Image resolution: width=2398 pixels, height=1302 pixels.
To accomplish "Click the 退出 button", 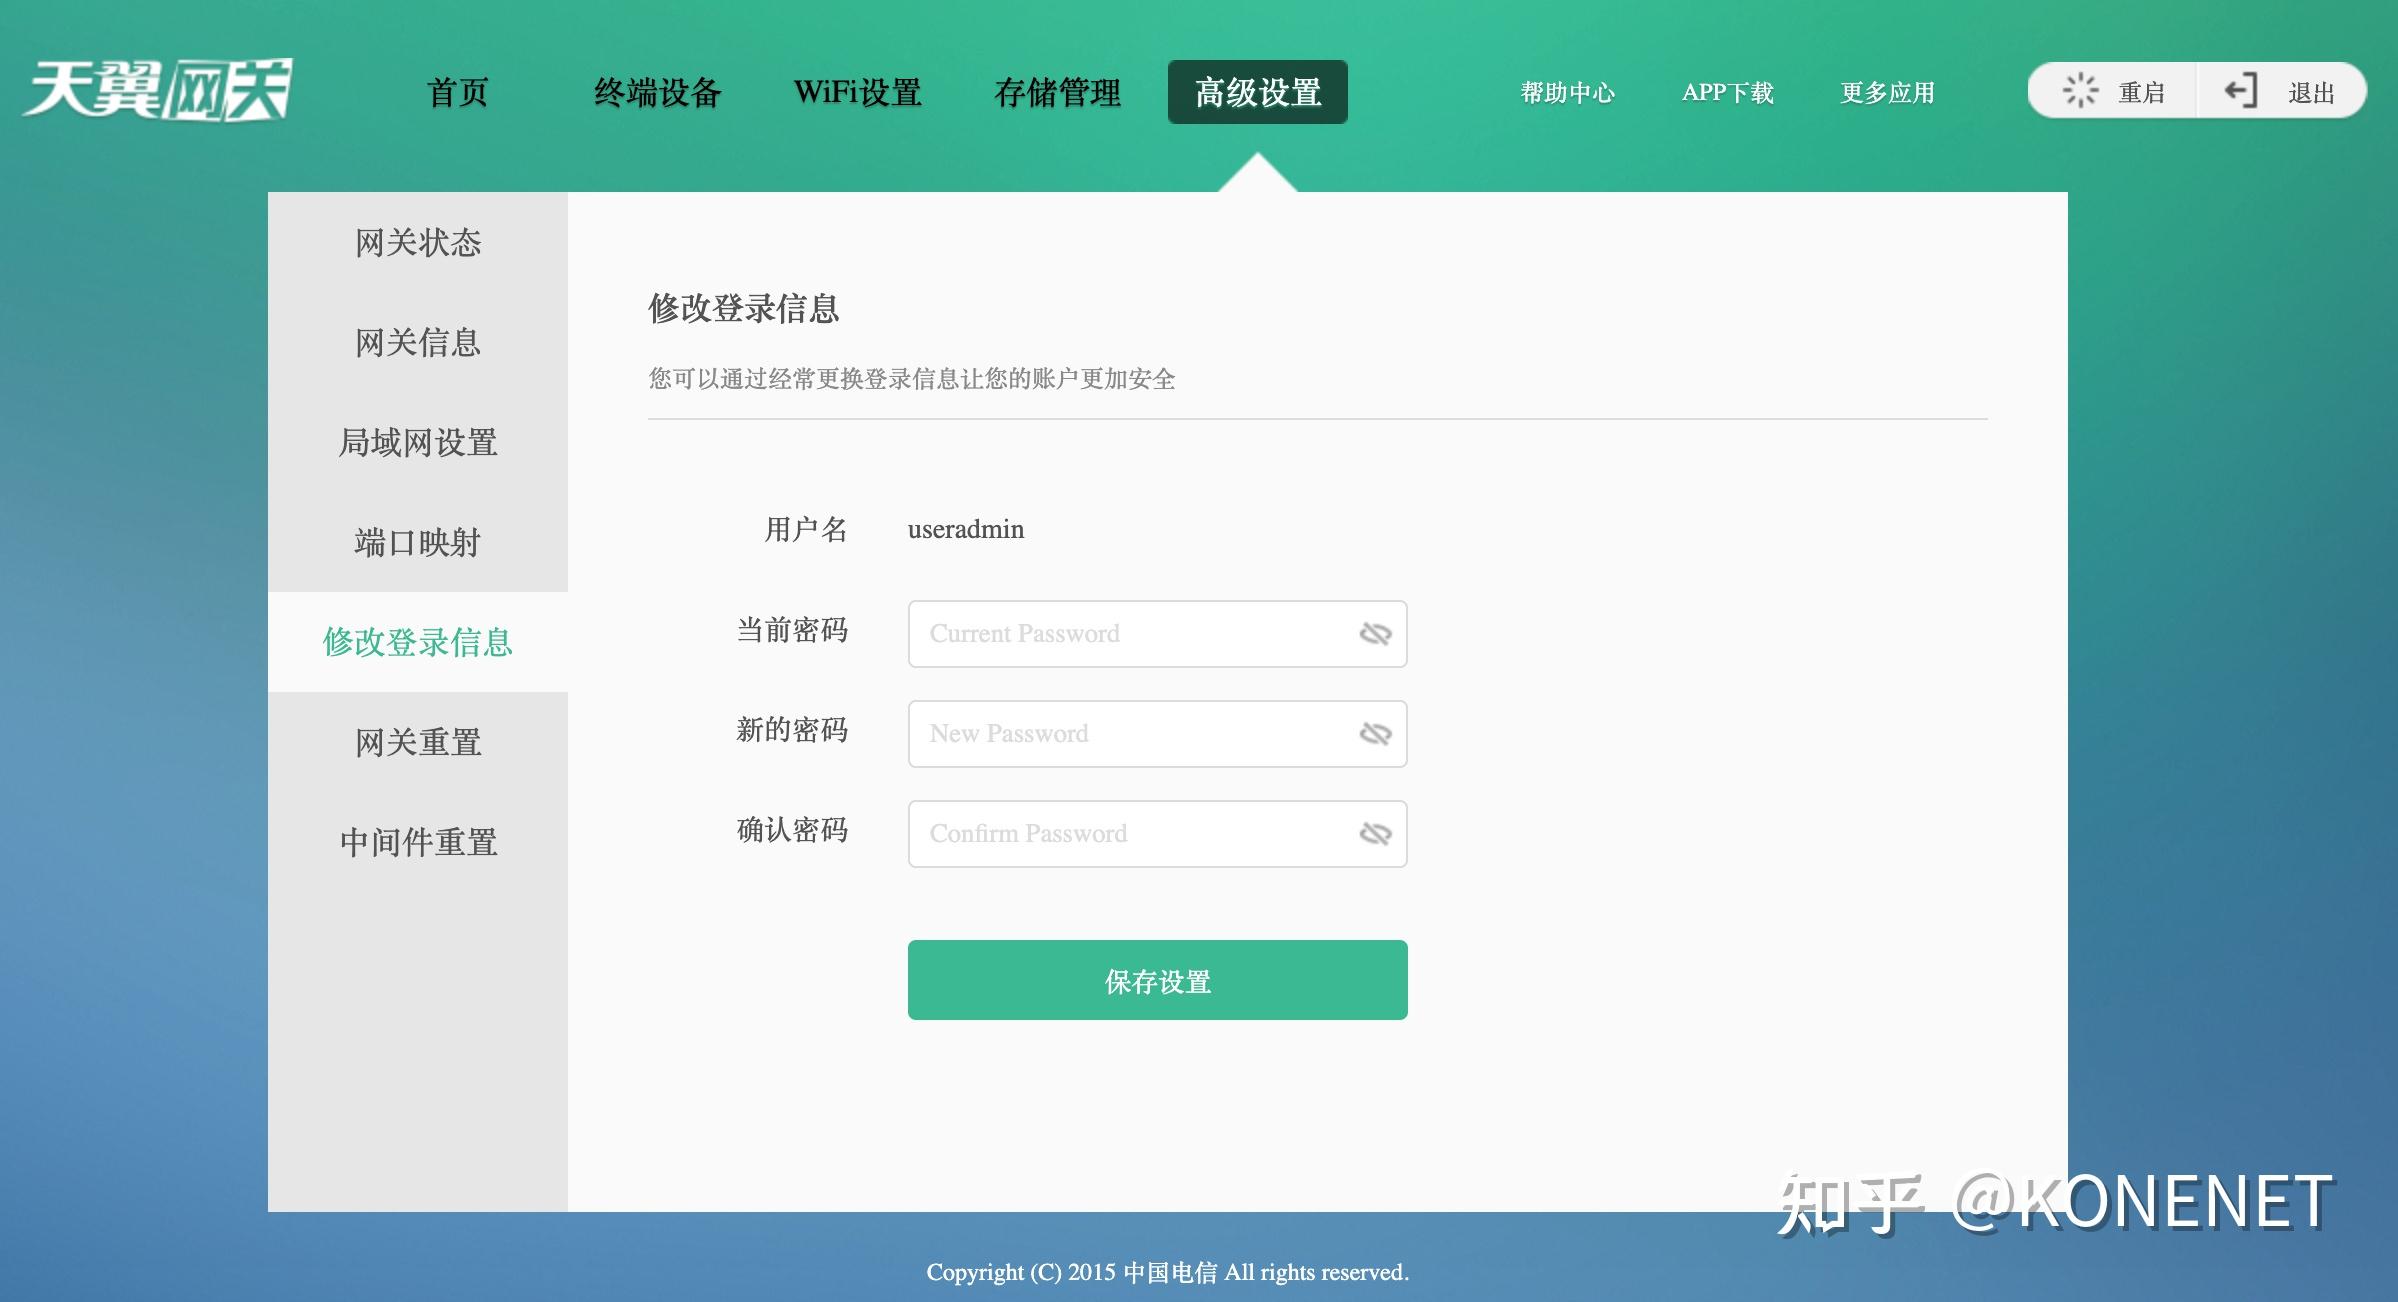I will 2282,91.
